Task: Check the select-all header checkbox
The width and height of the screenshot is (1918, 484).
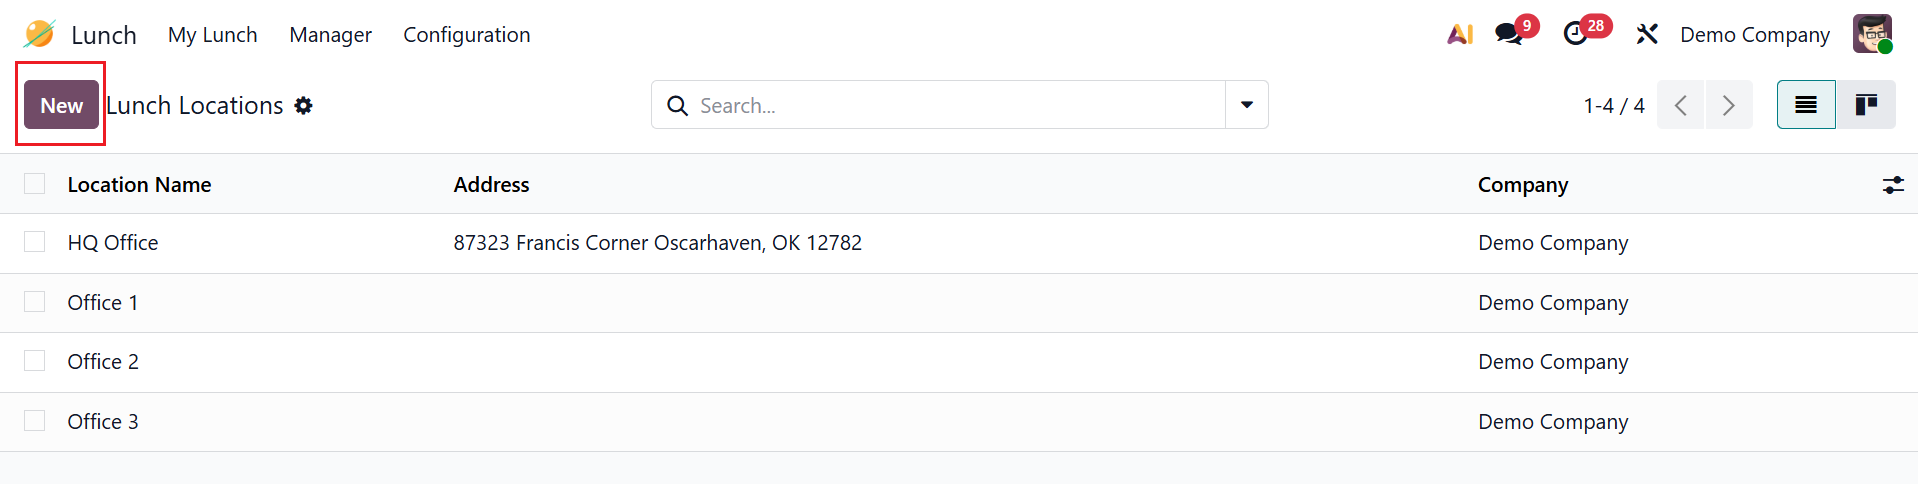Action: click(x=35, y=184)
